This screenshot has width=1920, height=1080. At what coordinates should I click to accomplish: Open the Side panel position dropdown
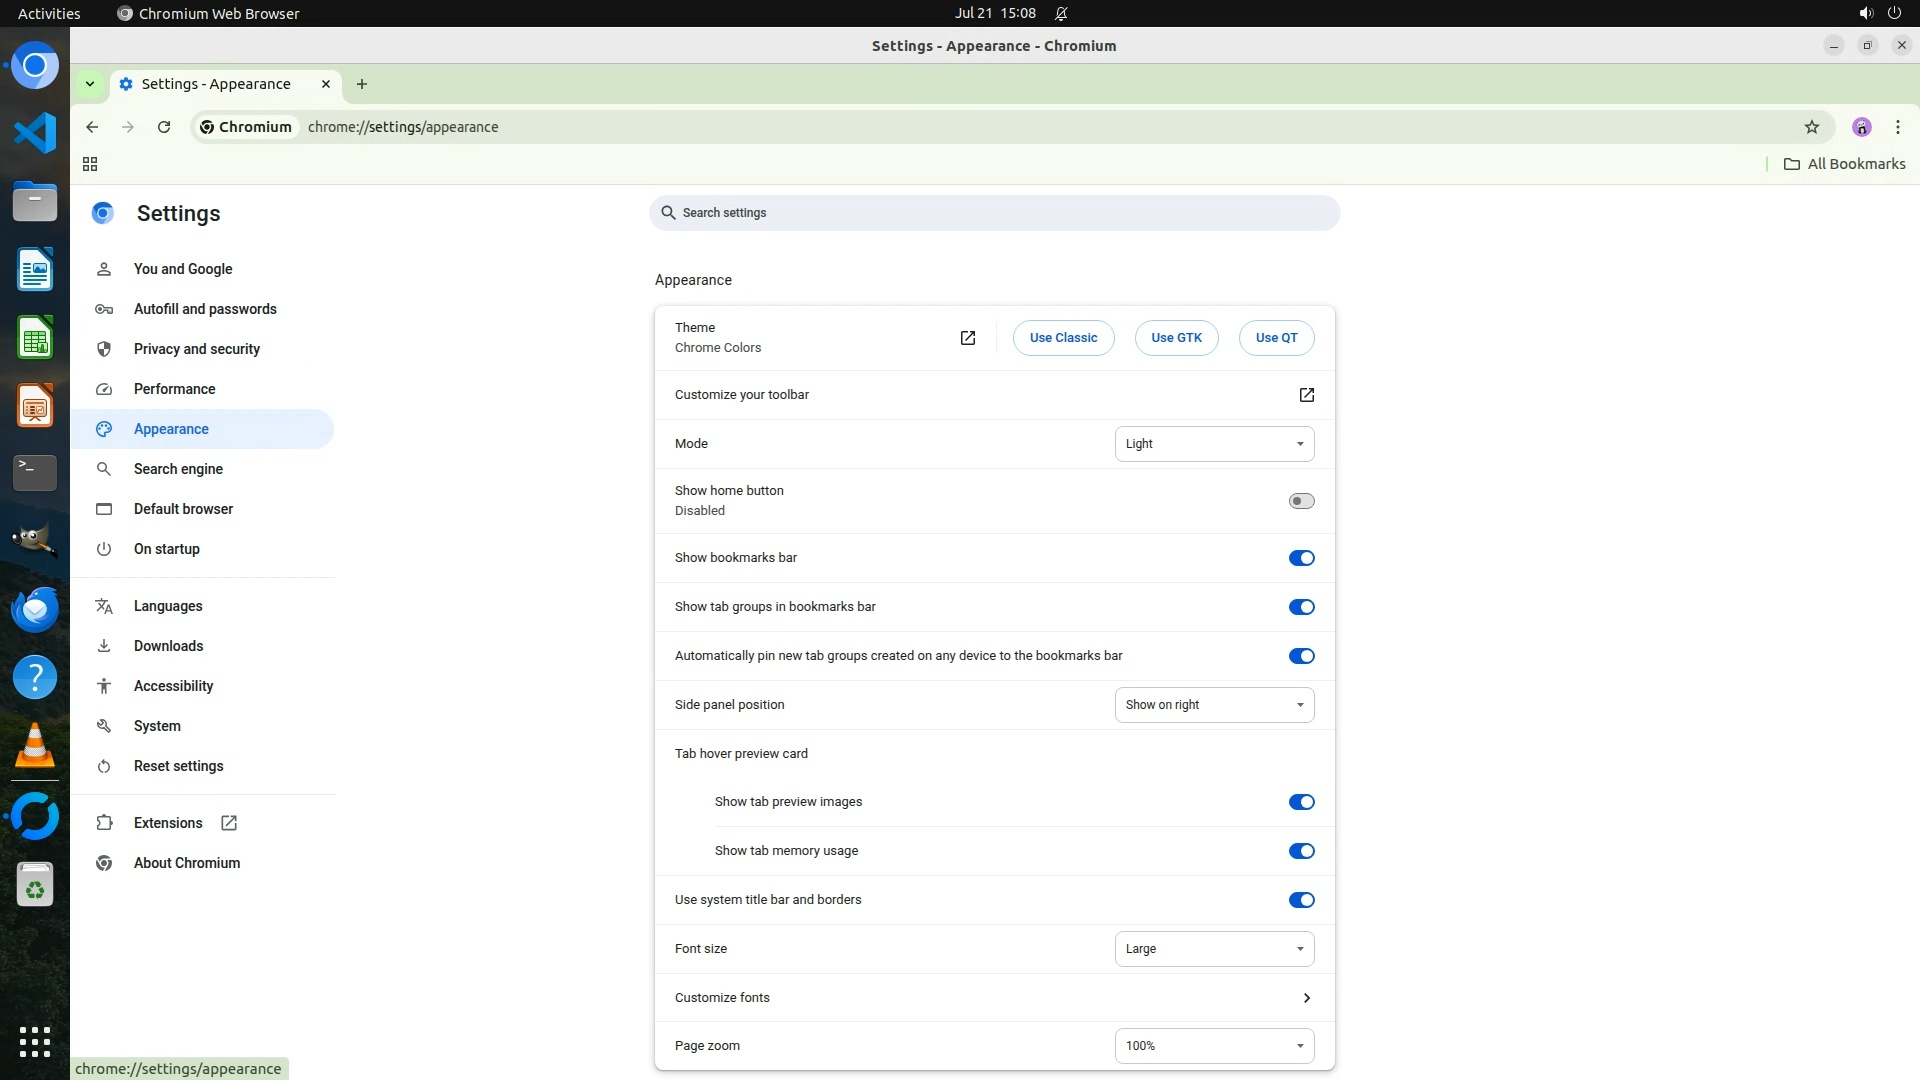tap(1214, 705)
